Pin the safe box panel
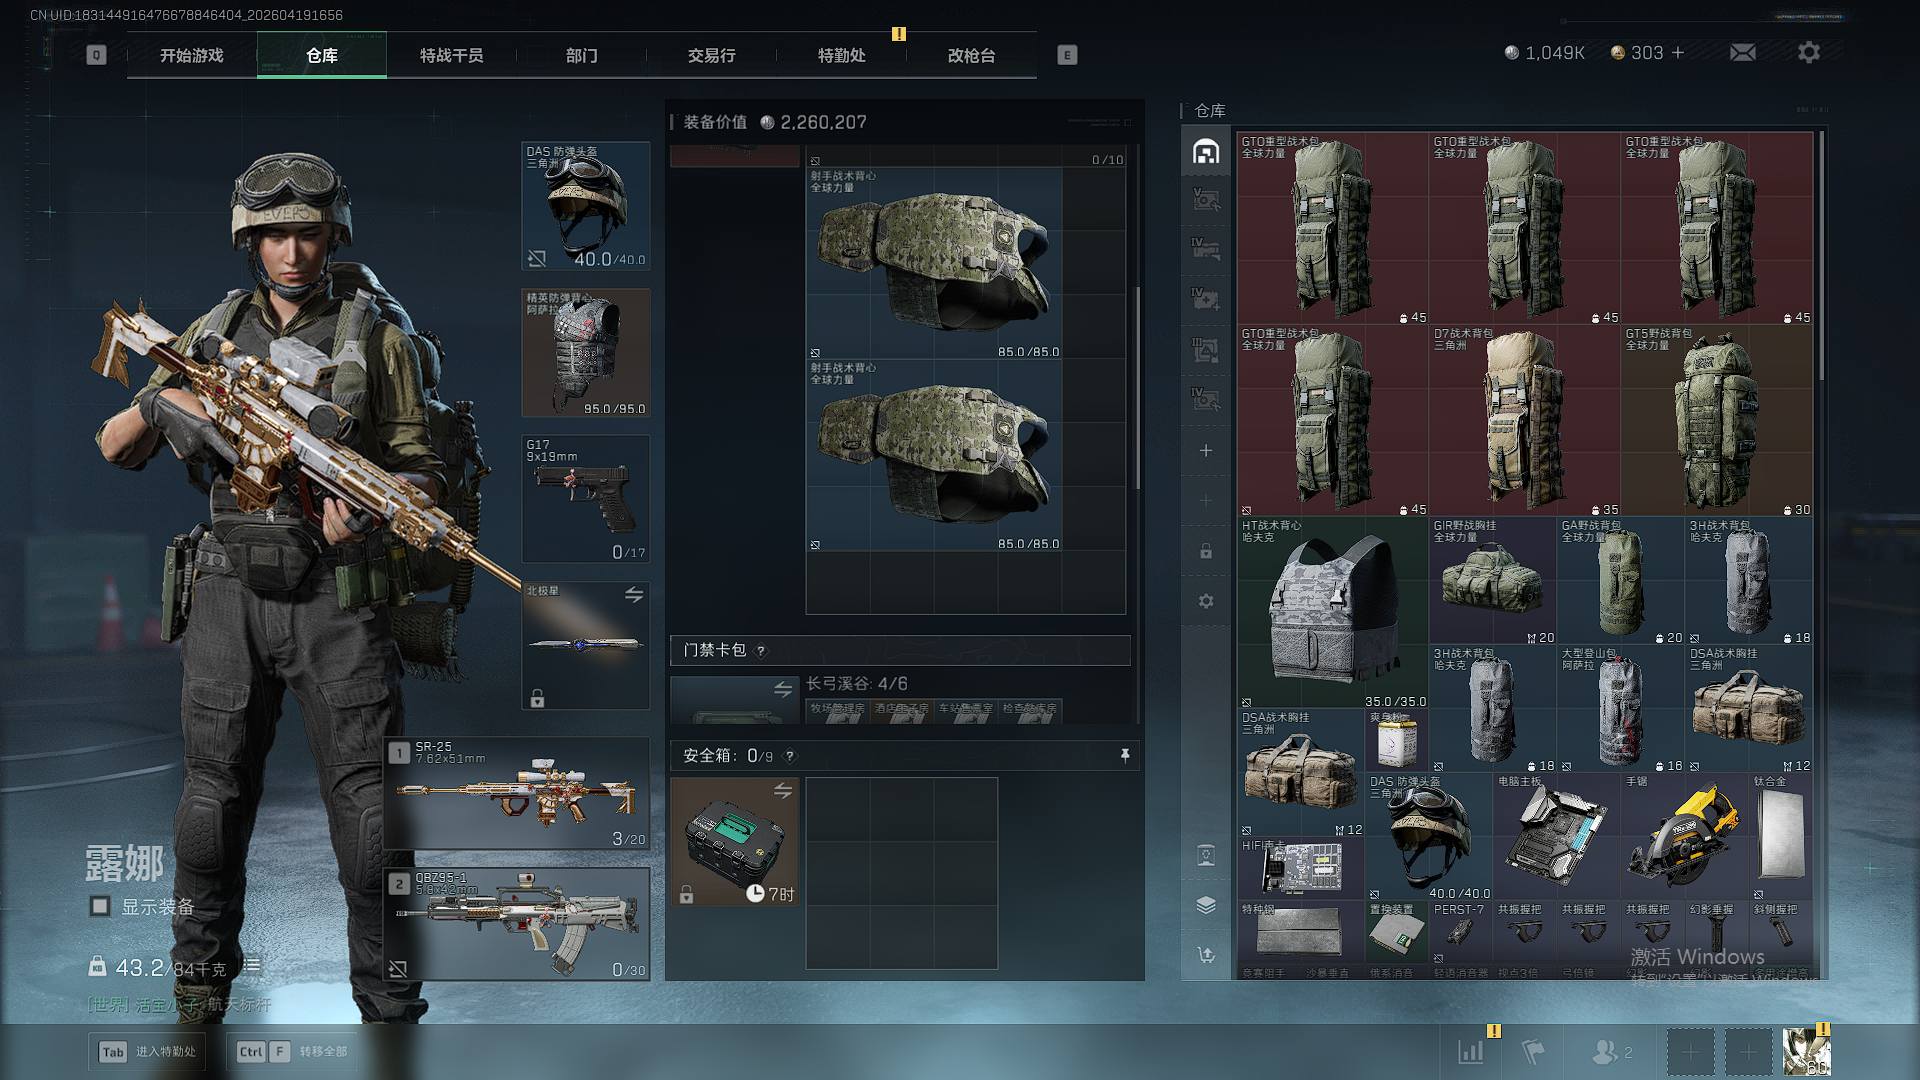 (x=1125, y=755)
